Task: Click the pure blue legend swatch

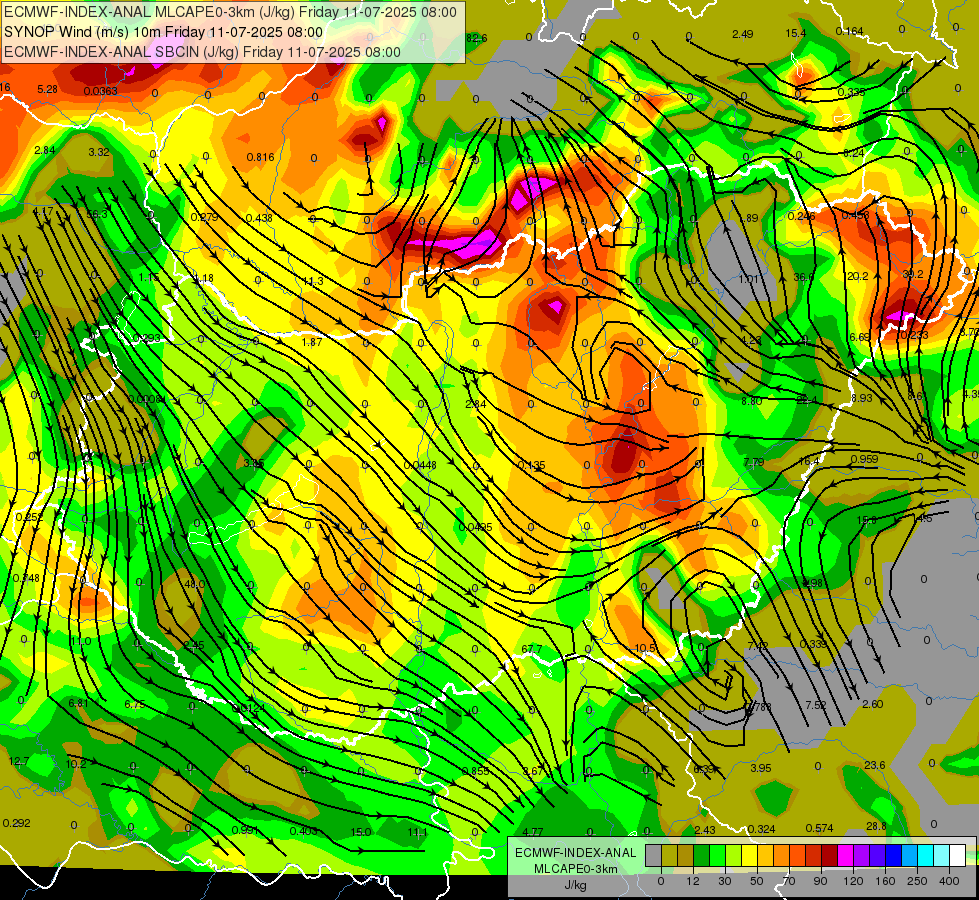Action: (894, 856)
